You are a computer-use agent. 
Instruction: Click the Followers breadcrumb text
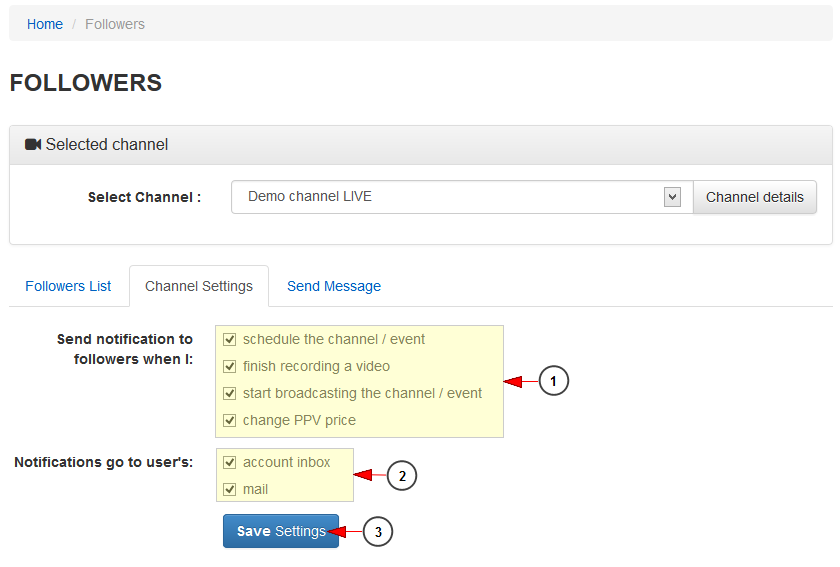pyautogui.click(x=115, y=24)
